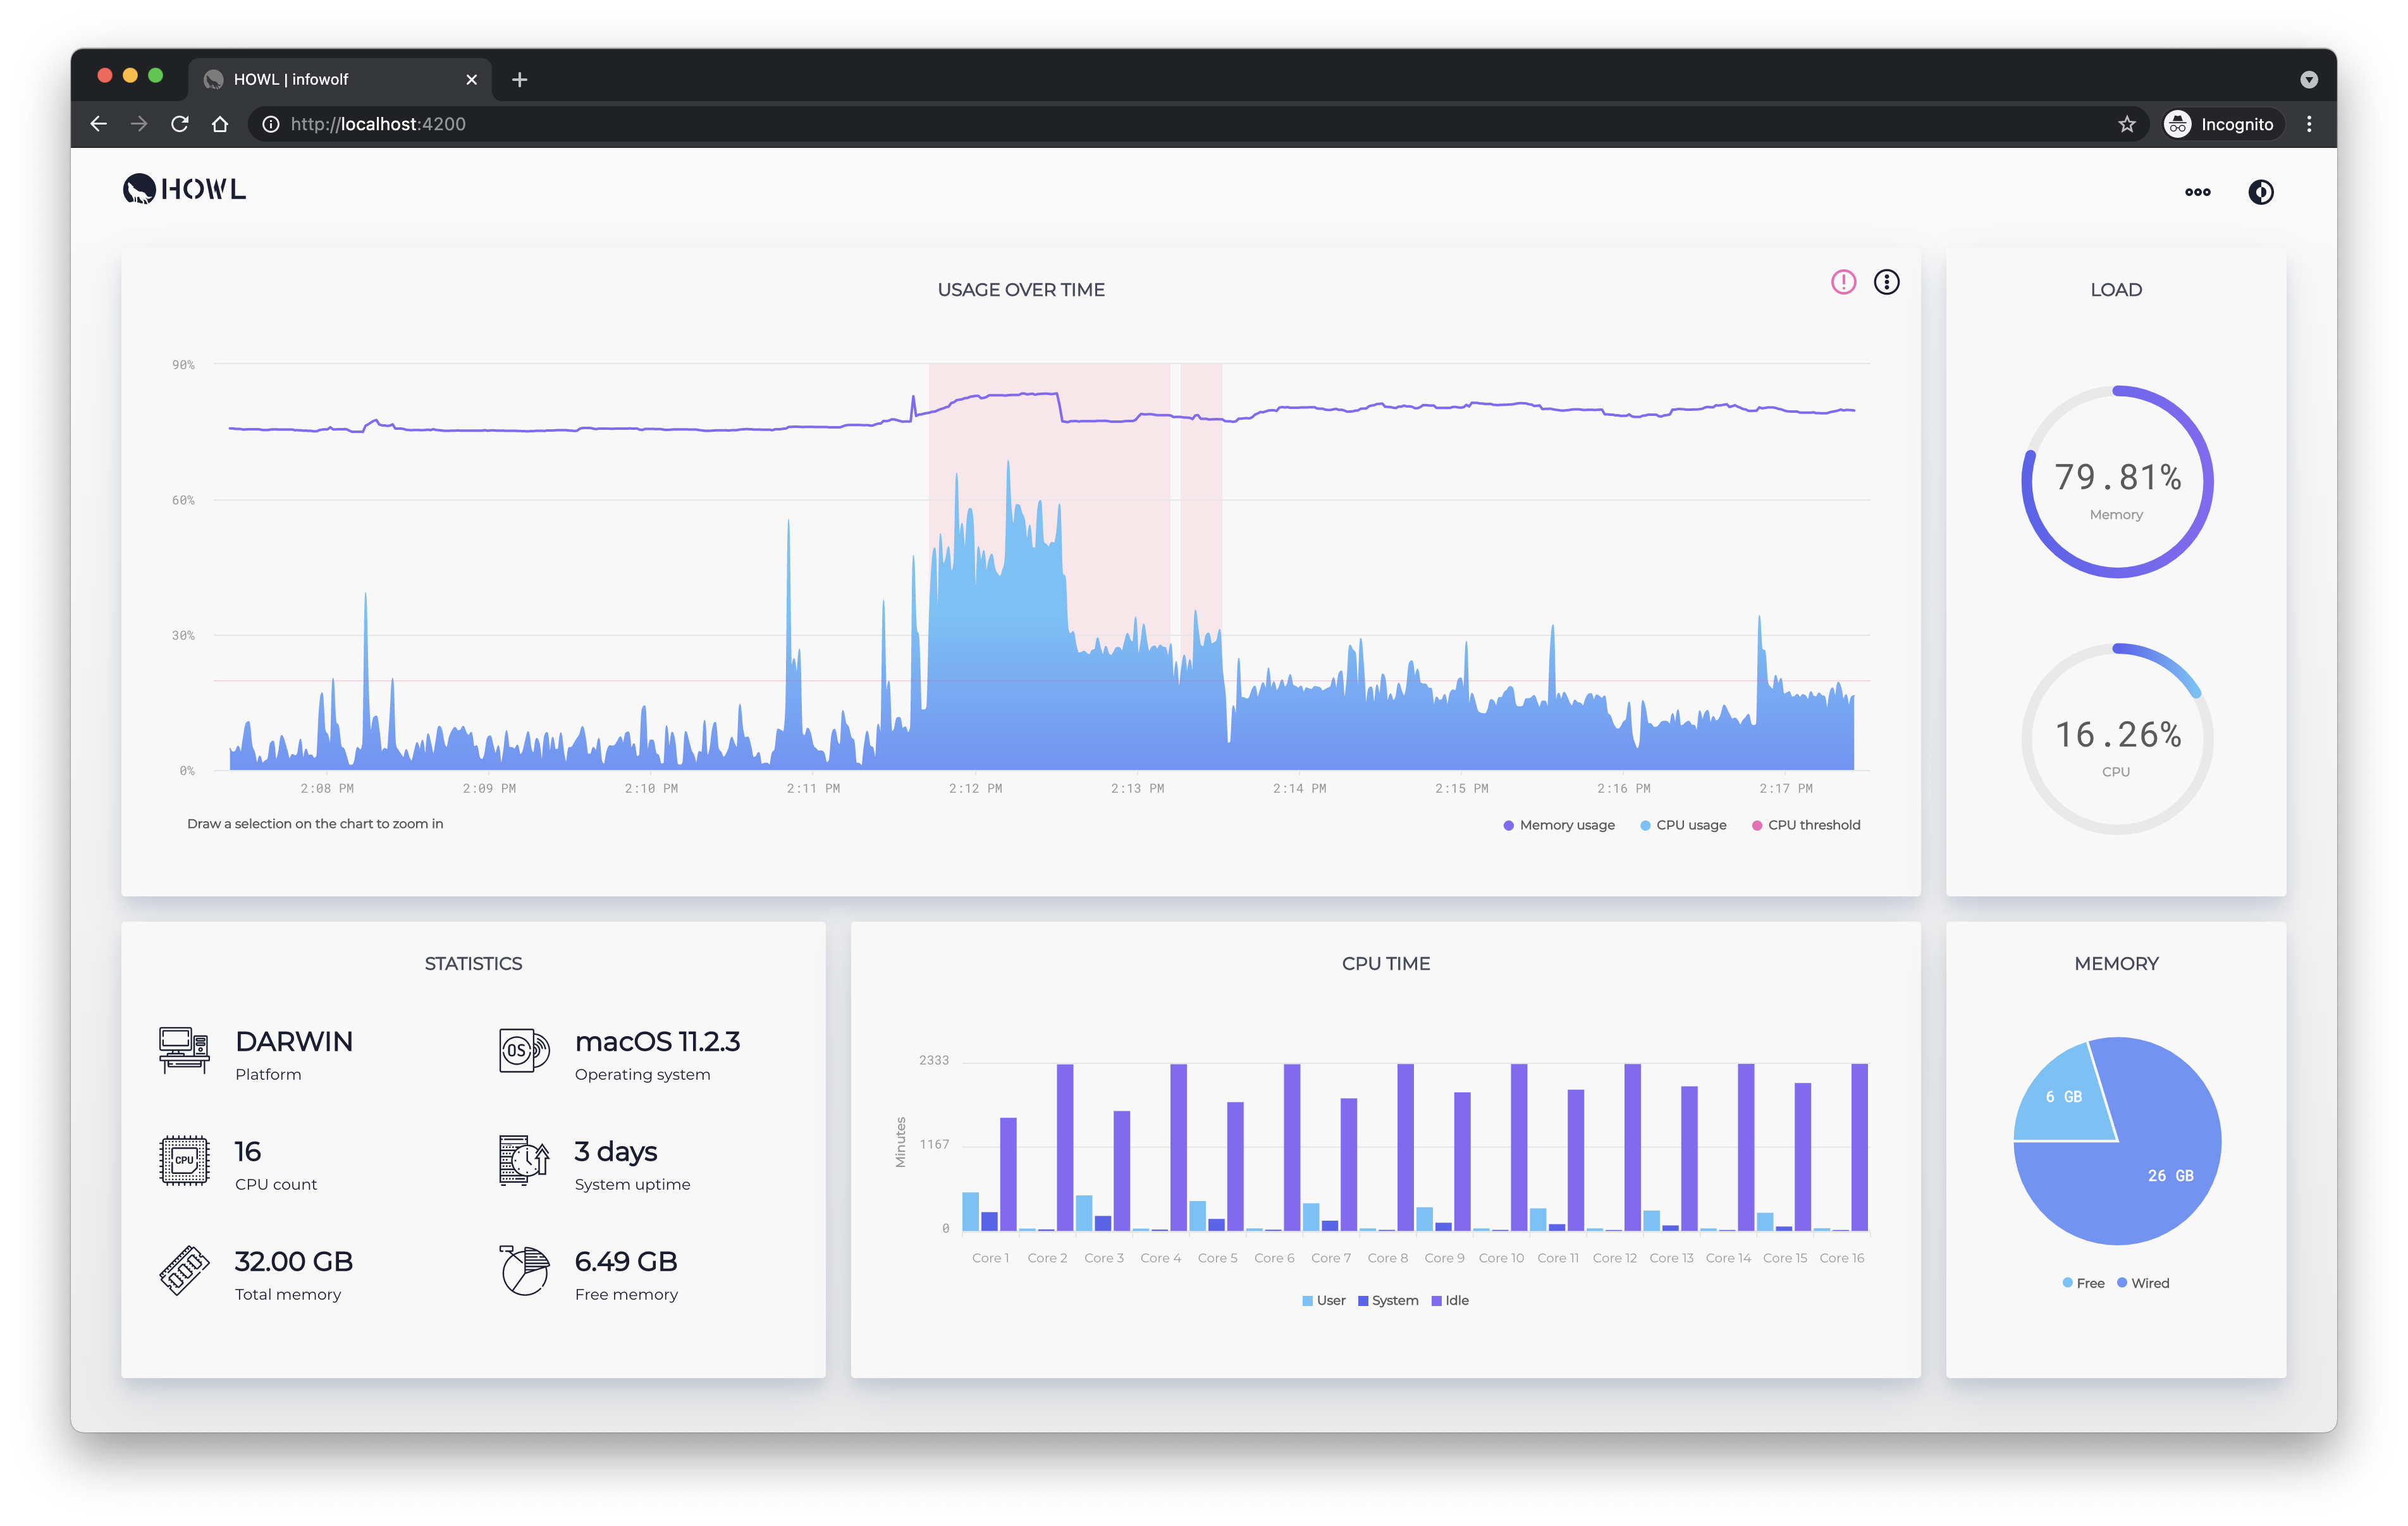Click the Core 1 idle bar
2408x1526 pixels.
1008,1174
